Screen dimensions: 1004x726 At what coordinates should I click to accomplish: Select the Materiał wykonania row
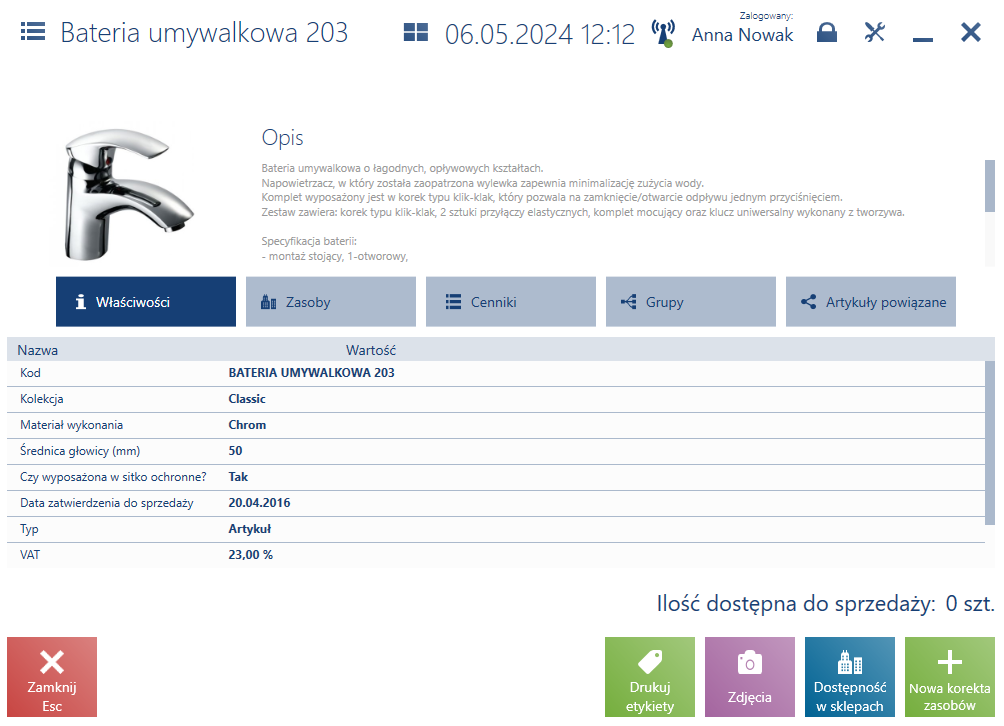click(496, 426)
